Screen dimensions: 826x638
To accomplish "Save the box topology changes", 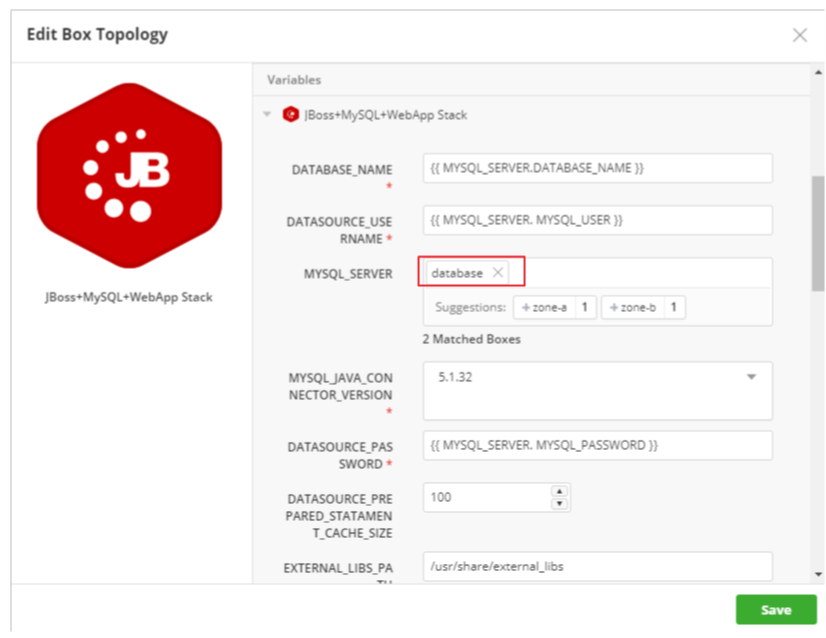I will [776, 610].
